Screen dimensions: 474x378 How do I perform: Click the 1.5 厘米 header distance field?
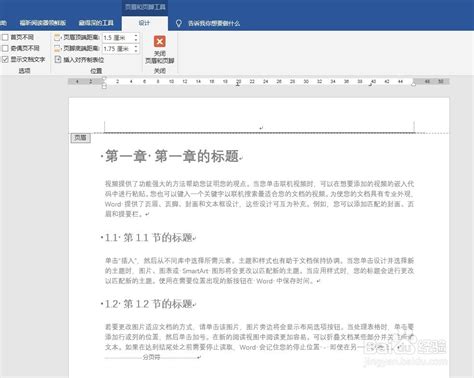click(x=117, y=38)
